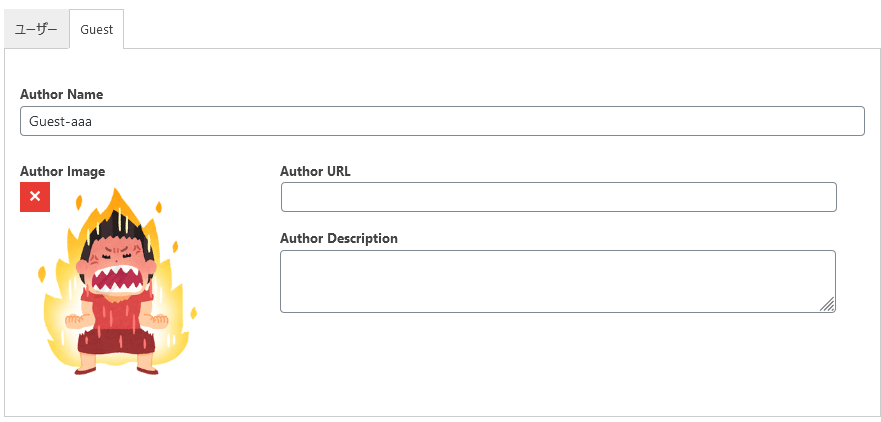Screen dimensions: 881x422
Task: Click the Author Image label
Action: click(x=62, y=171)
